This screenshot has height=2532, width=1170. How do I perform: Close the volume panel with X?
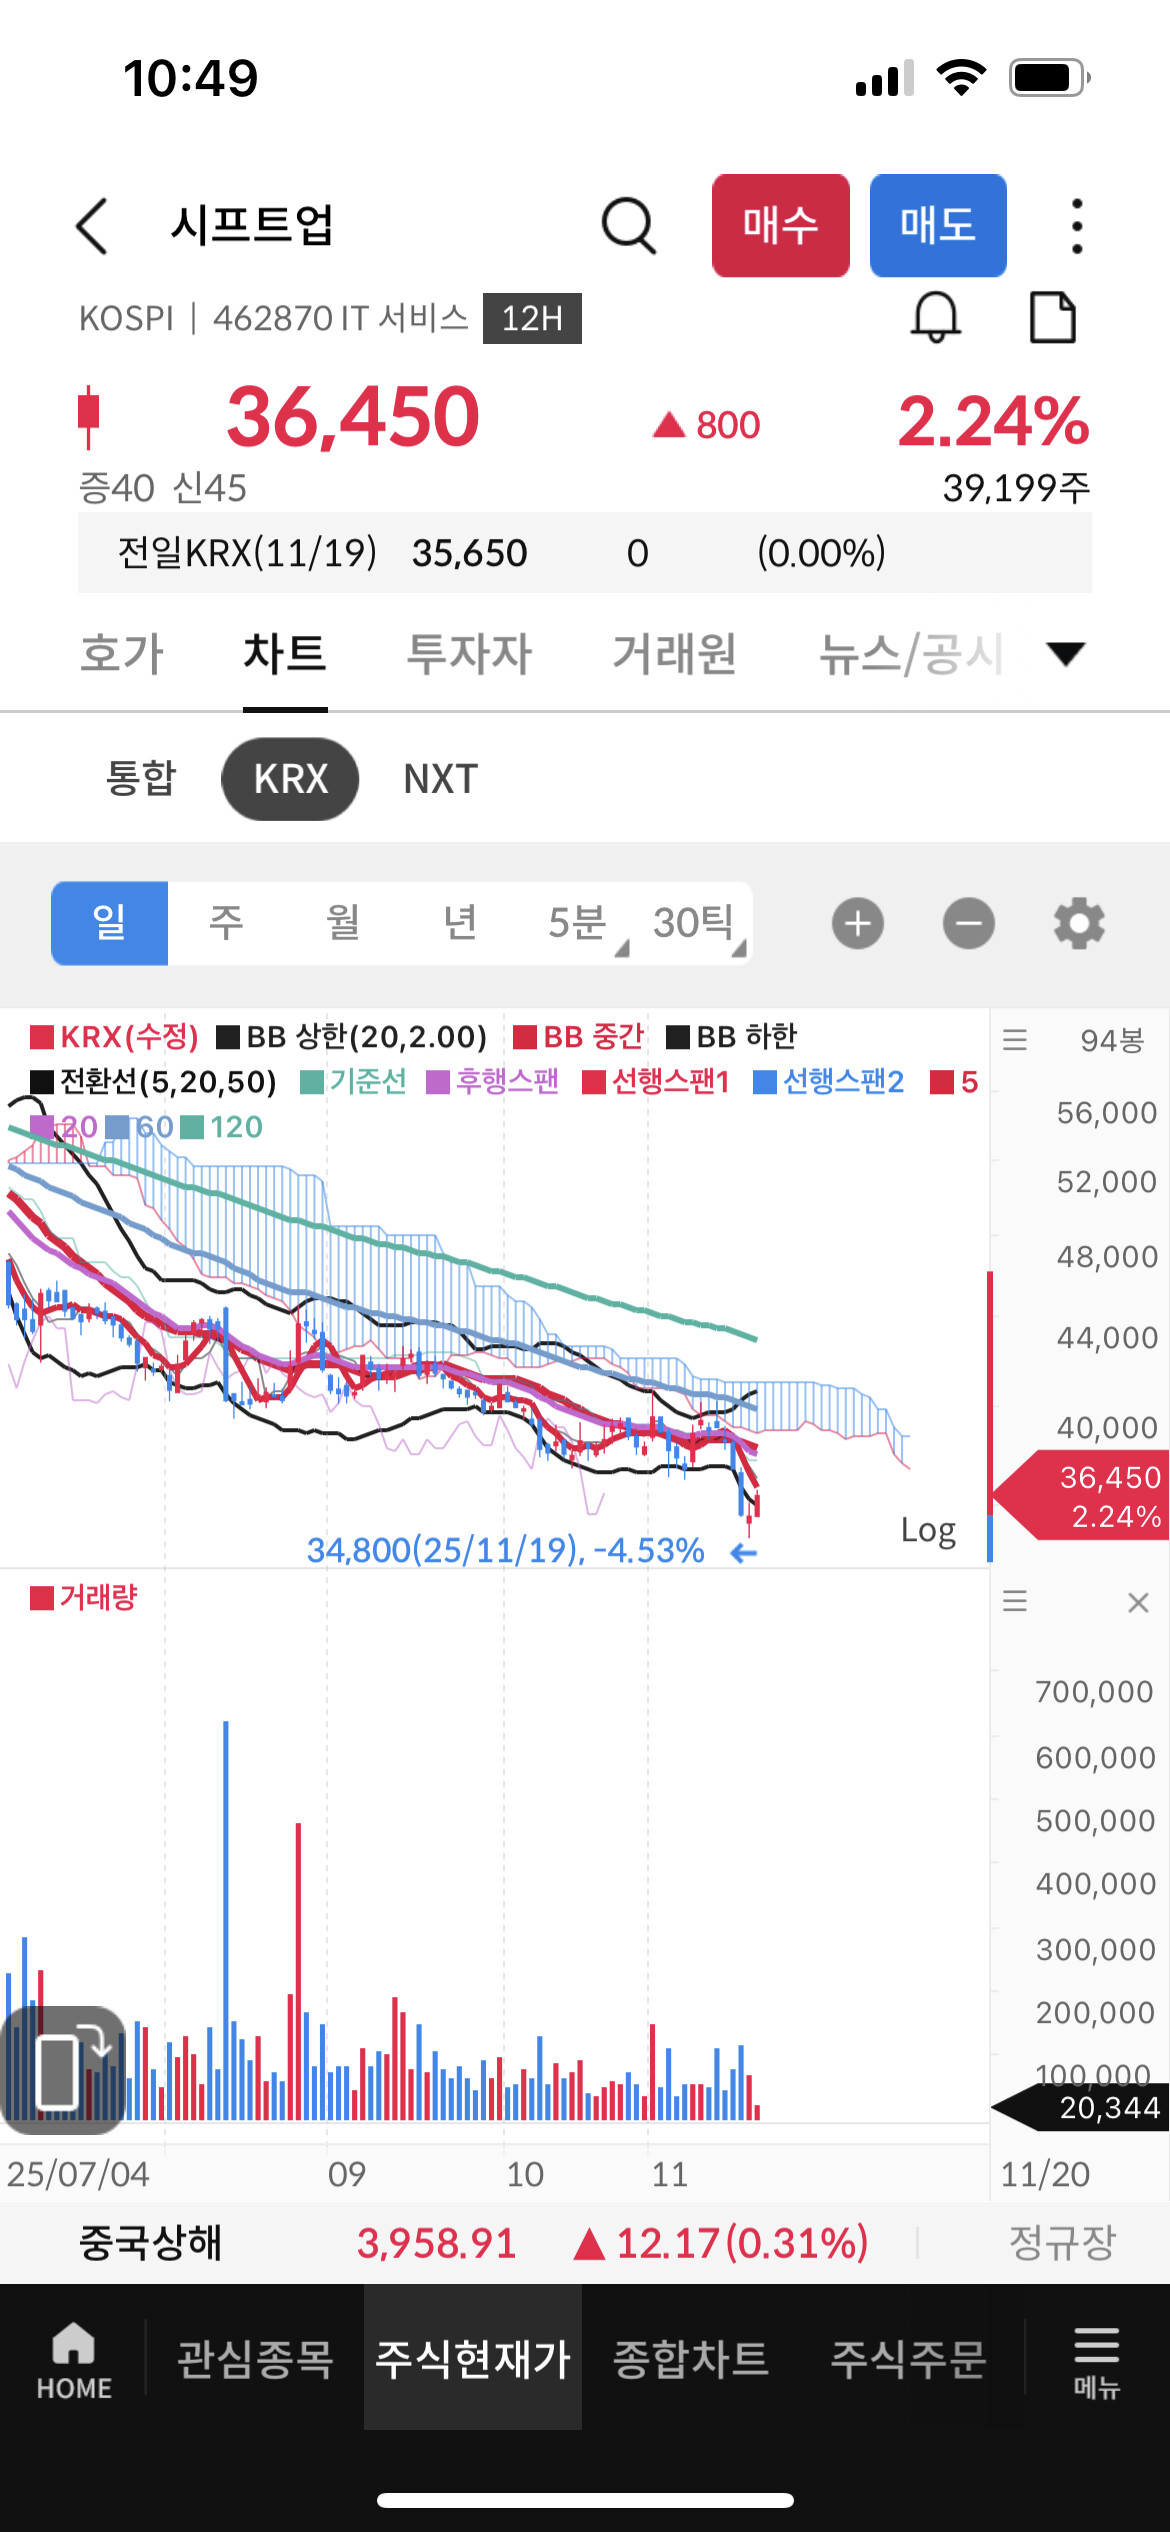coord(1138,1602)
